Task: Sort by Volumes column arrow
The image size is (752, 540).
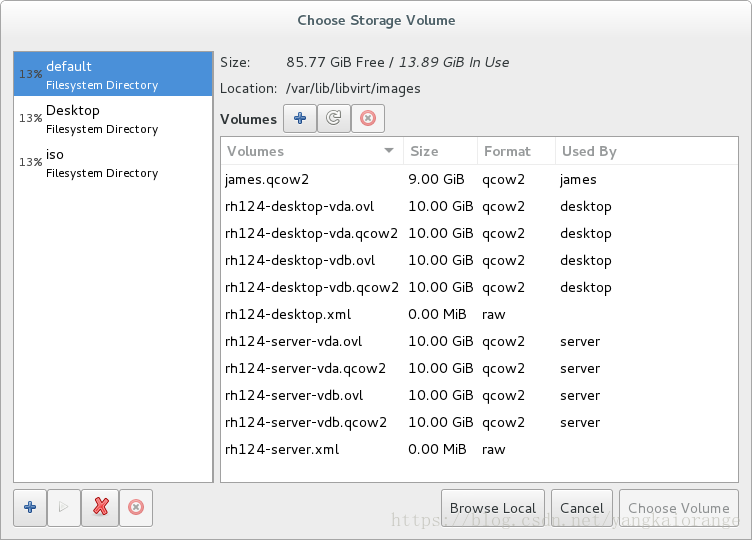Action: point(389,151)
